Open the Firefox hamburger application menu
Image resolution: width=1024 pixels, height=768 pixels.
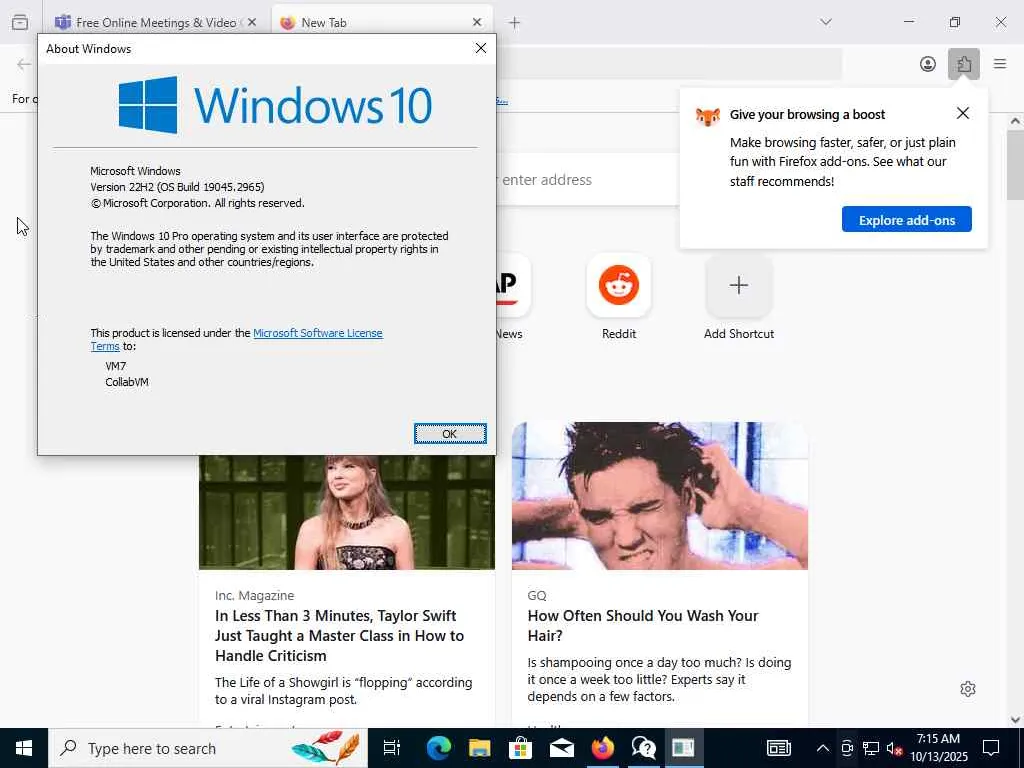coord(1000,64)
